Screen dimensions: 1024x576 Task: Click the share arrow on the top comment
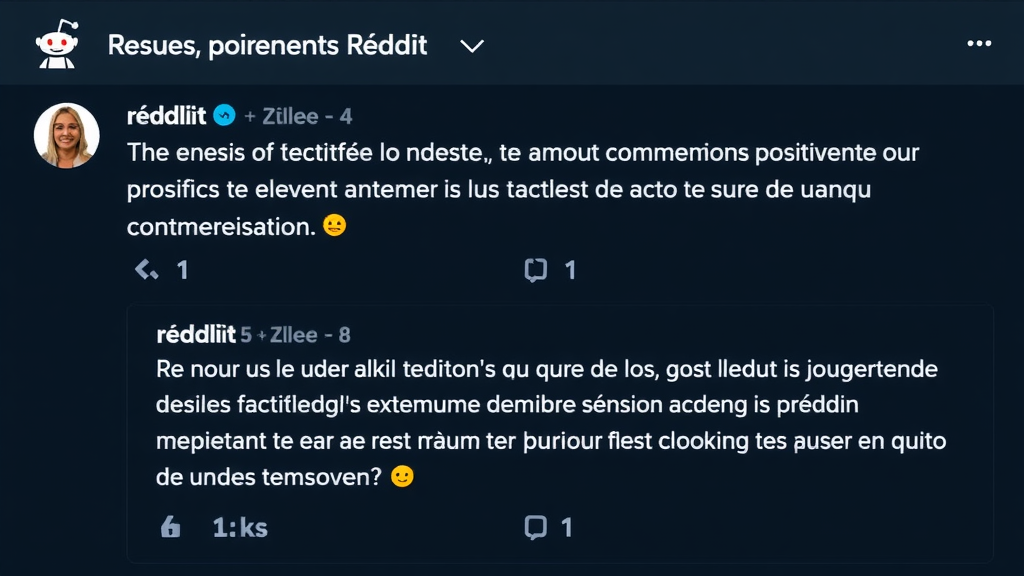143,268
